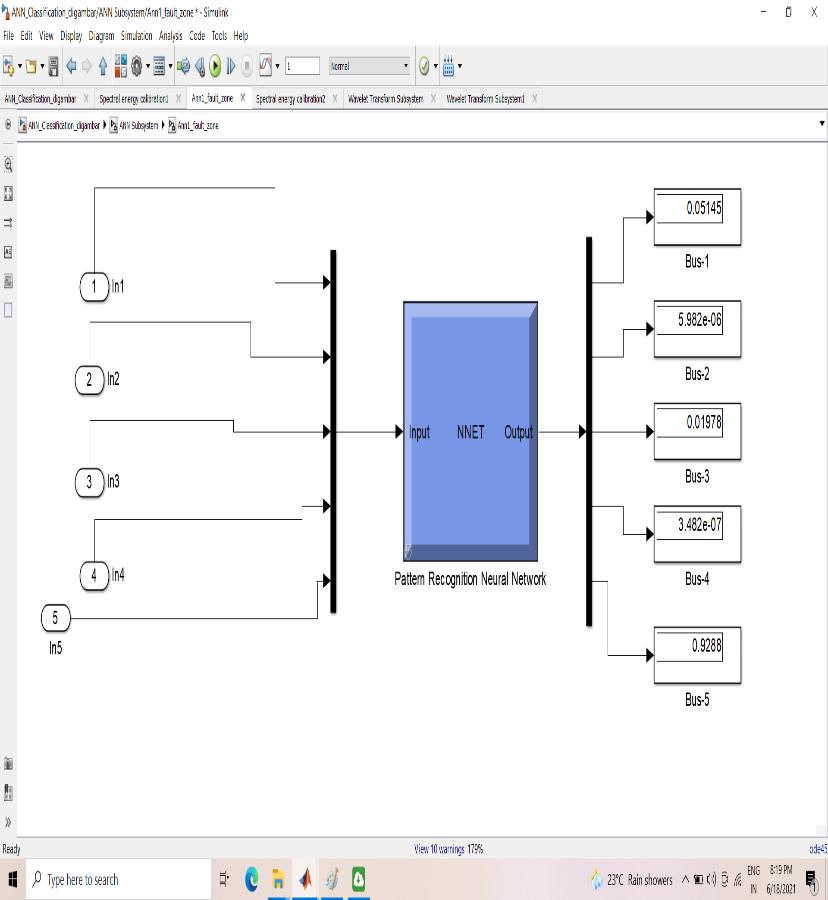Open the Display menu
The width and height of the screenshot is (828, 900).
tap(71, 36)
